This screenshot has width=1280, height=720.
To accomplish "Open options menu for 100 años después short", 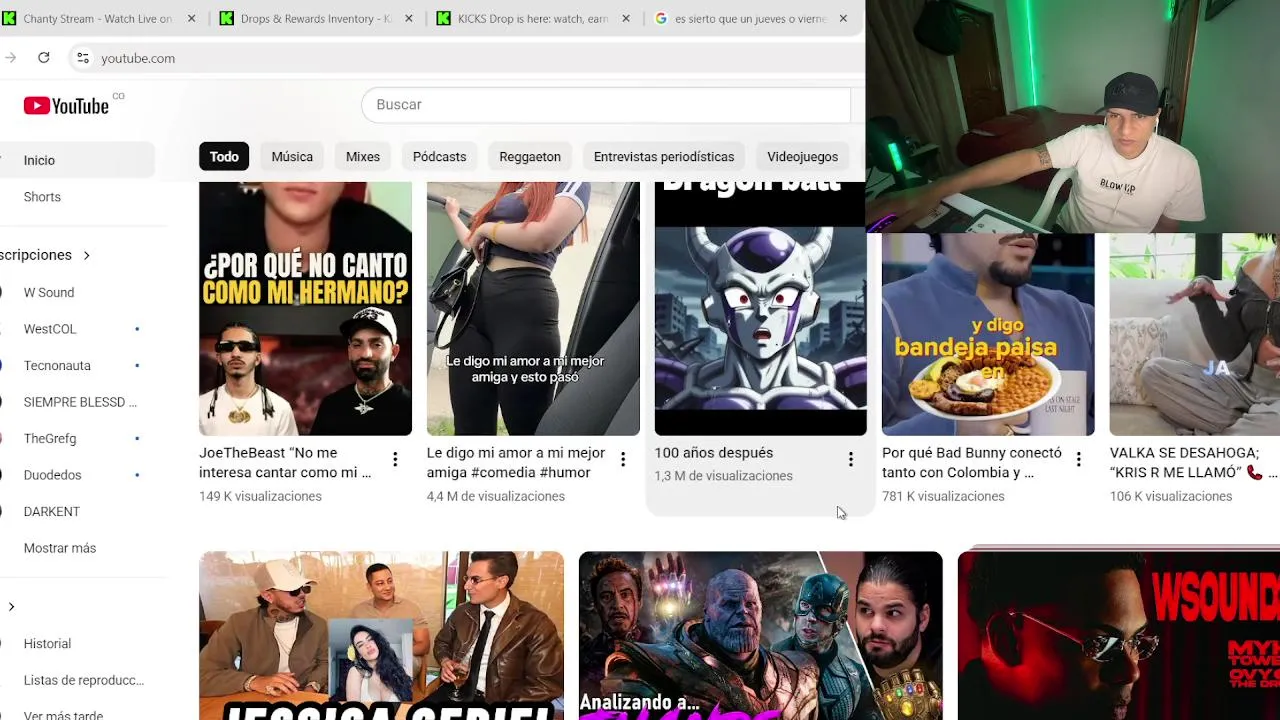I will pos(851,460).
